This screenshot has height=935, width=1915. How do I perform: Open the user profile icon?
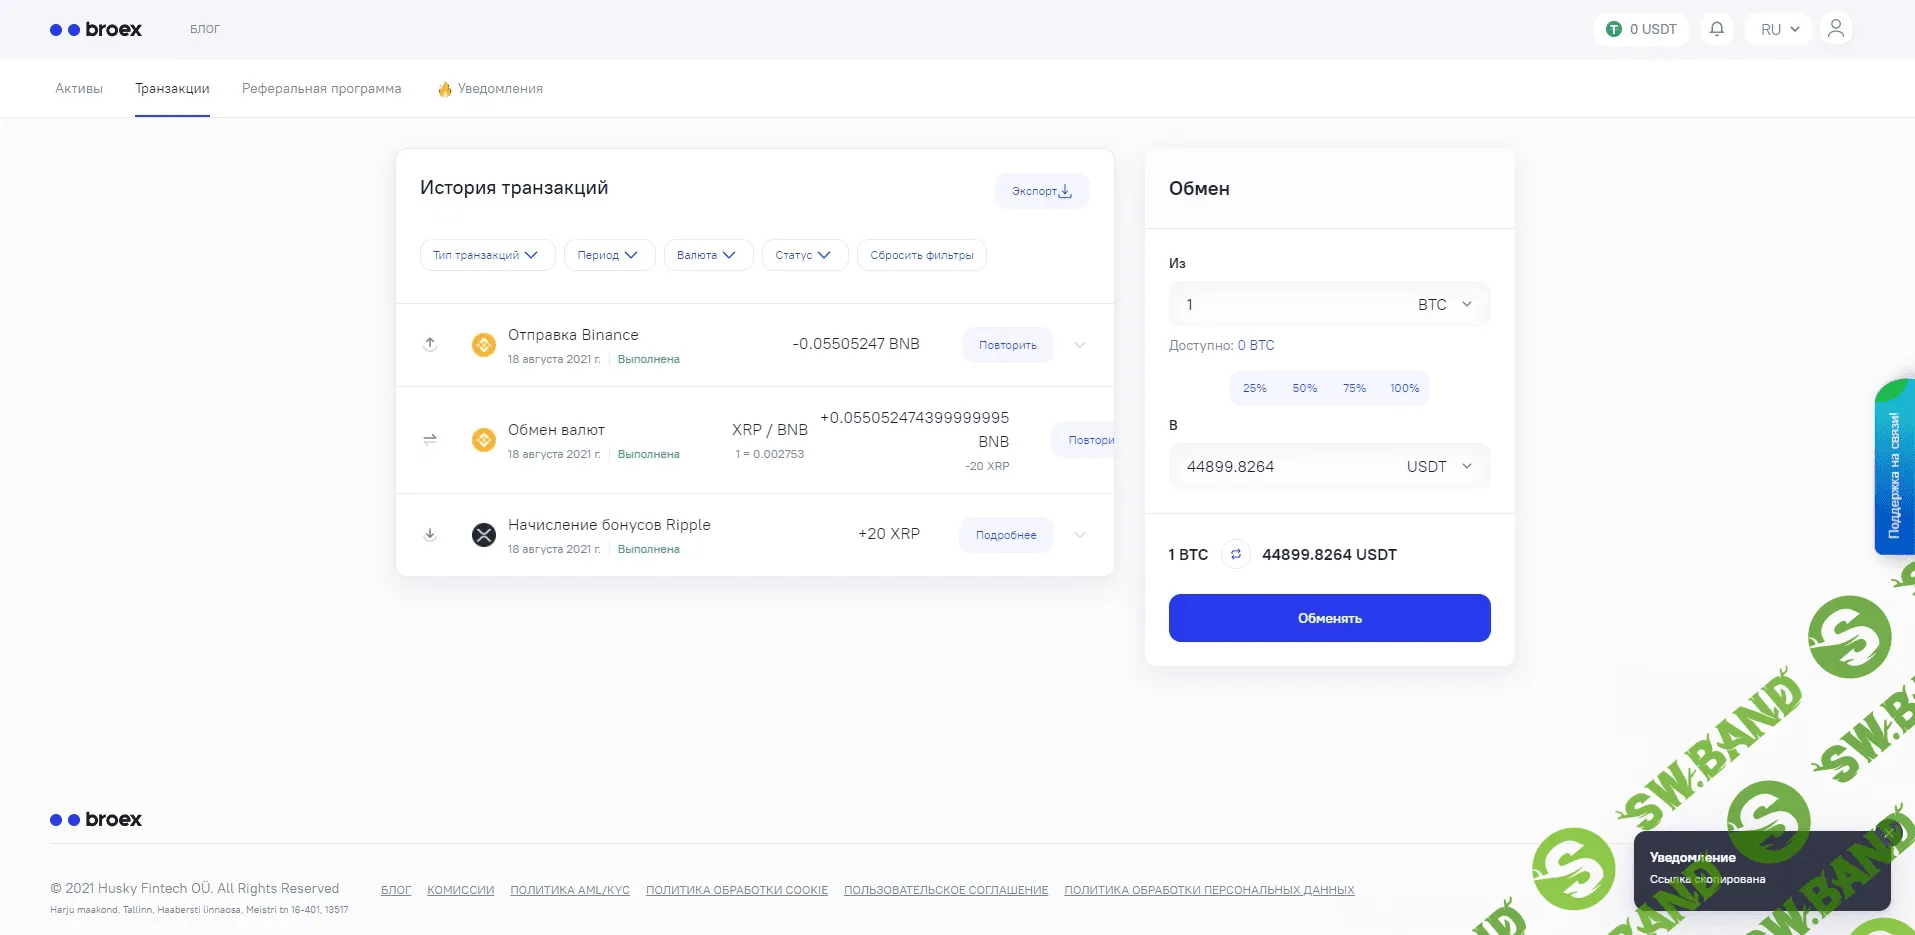[1835, 29]
